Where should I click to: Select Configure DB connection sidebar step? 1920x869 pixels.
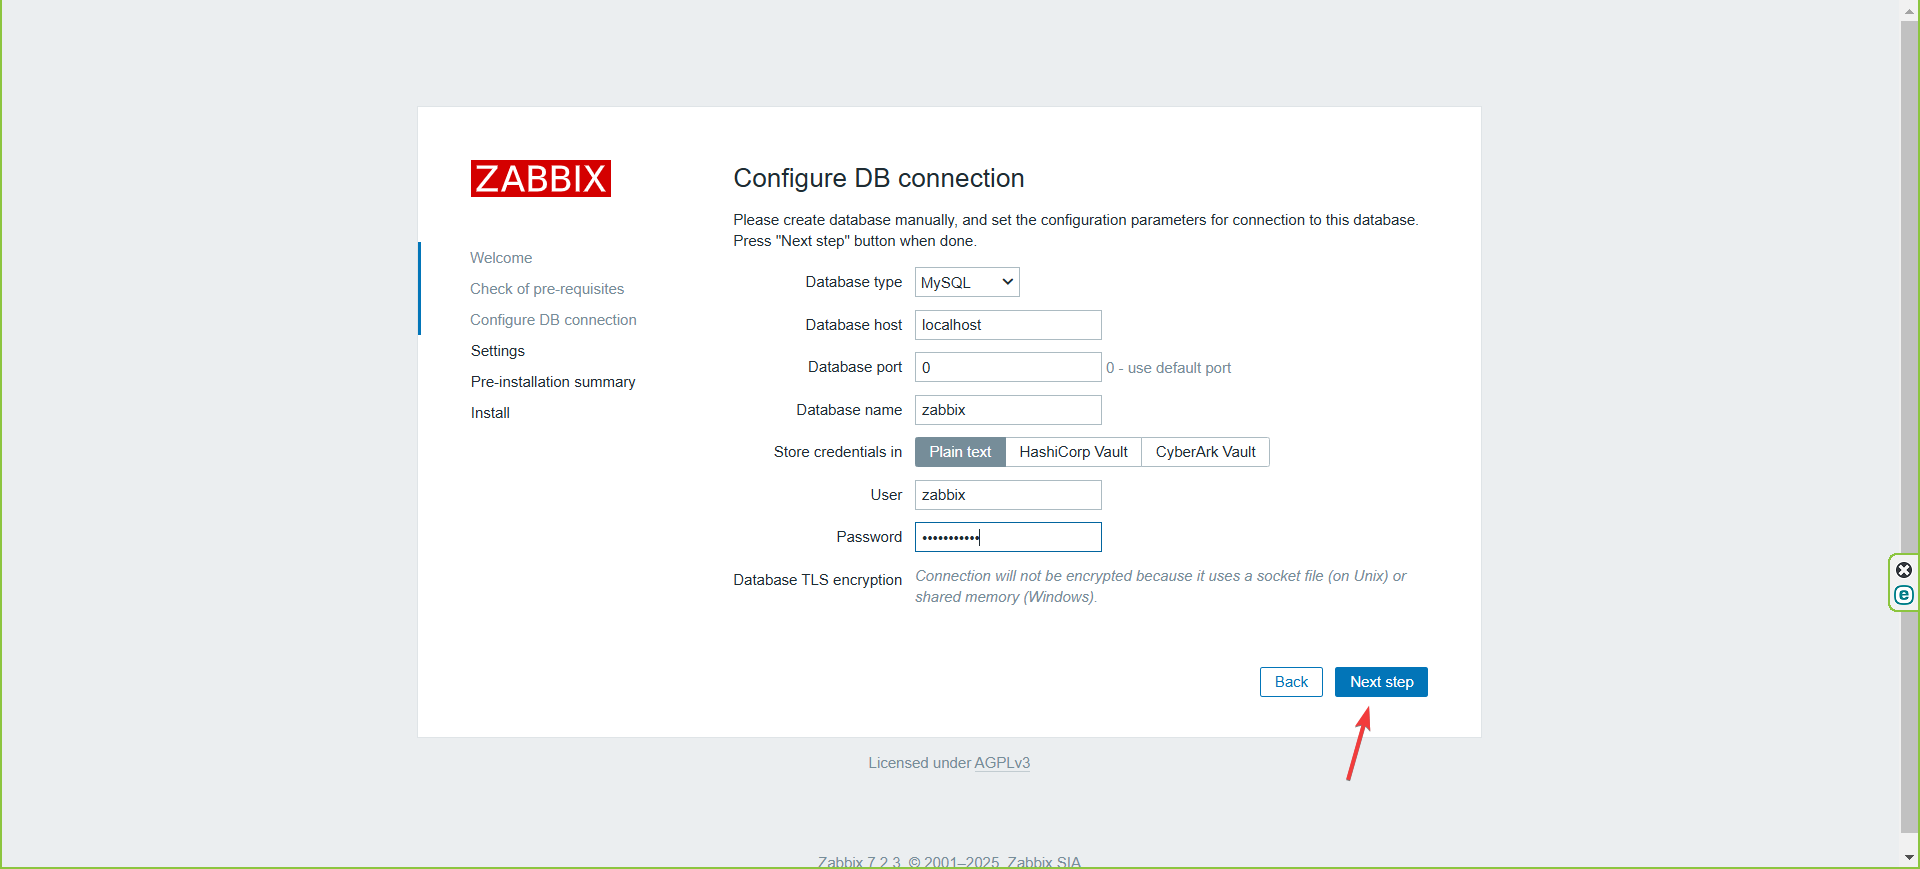pyautogui.click(x=553, y=320)
